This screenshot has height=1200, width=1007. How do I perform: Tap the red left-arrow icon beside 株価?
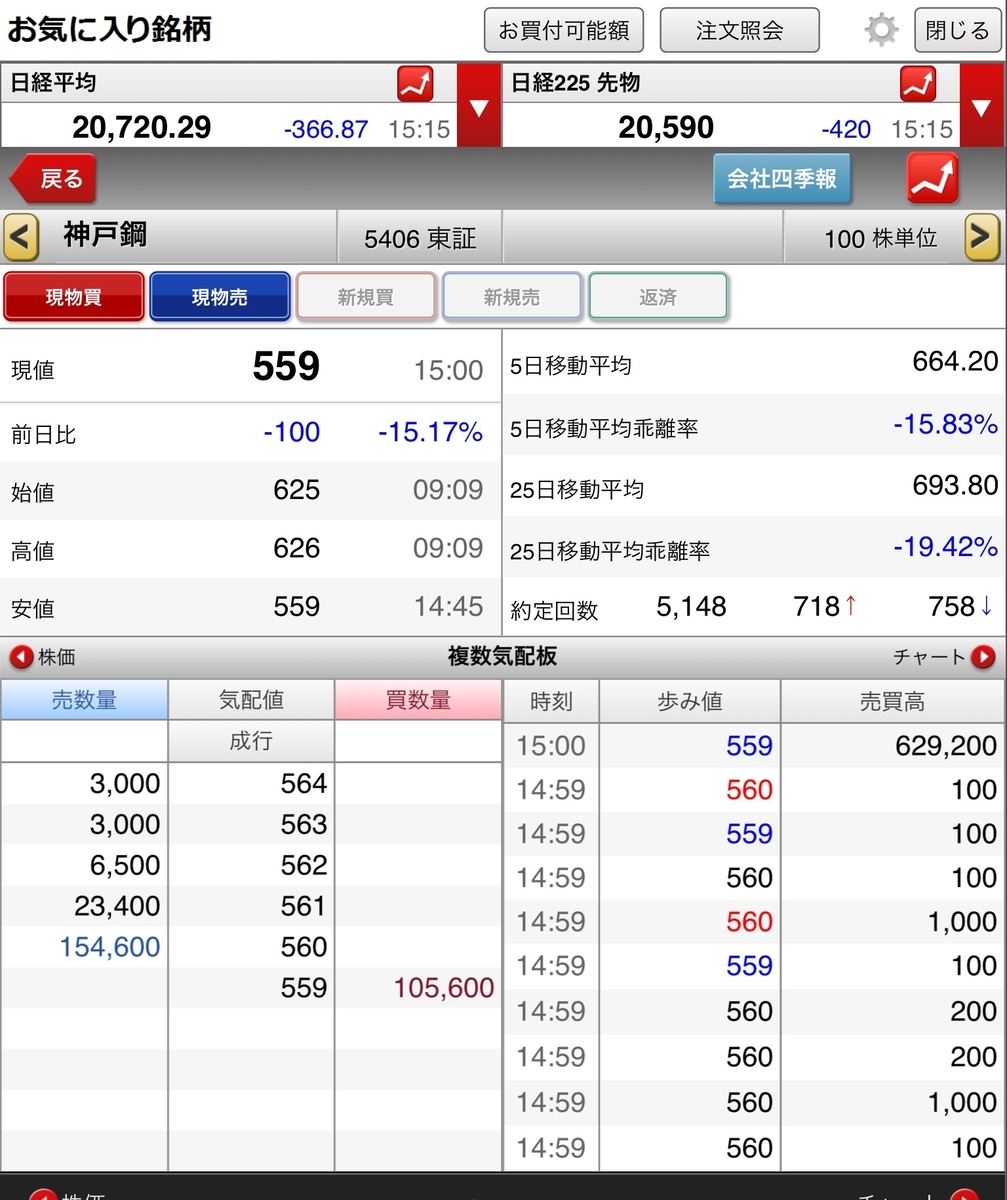(21, 657)
